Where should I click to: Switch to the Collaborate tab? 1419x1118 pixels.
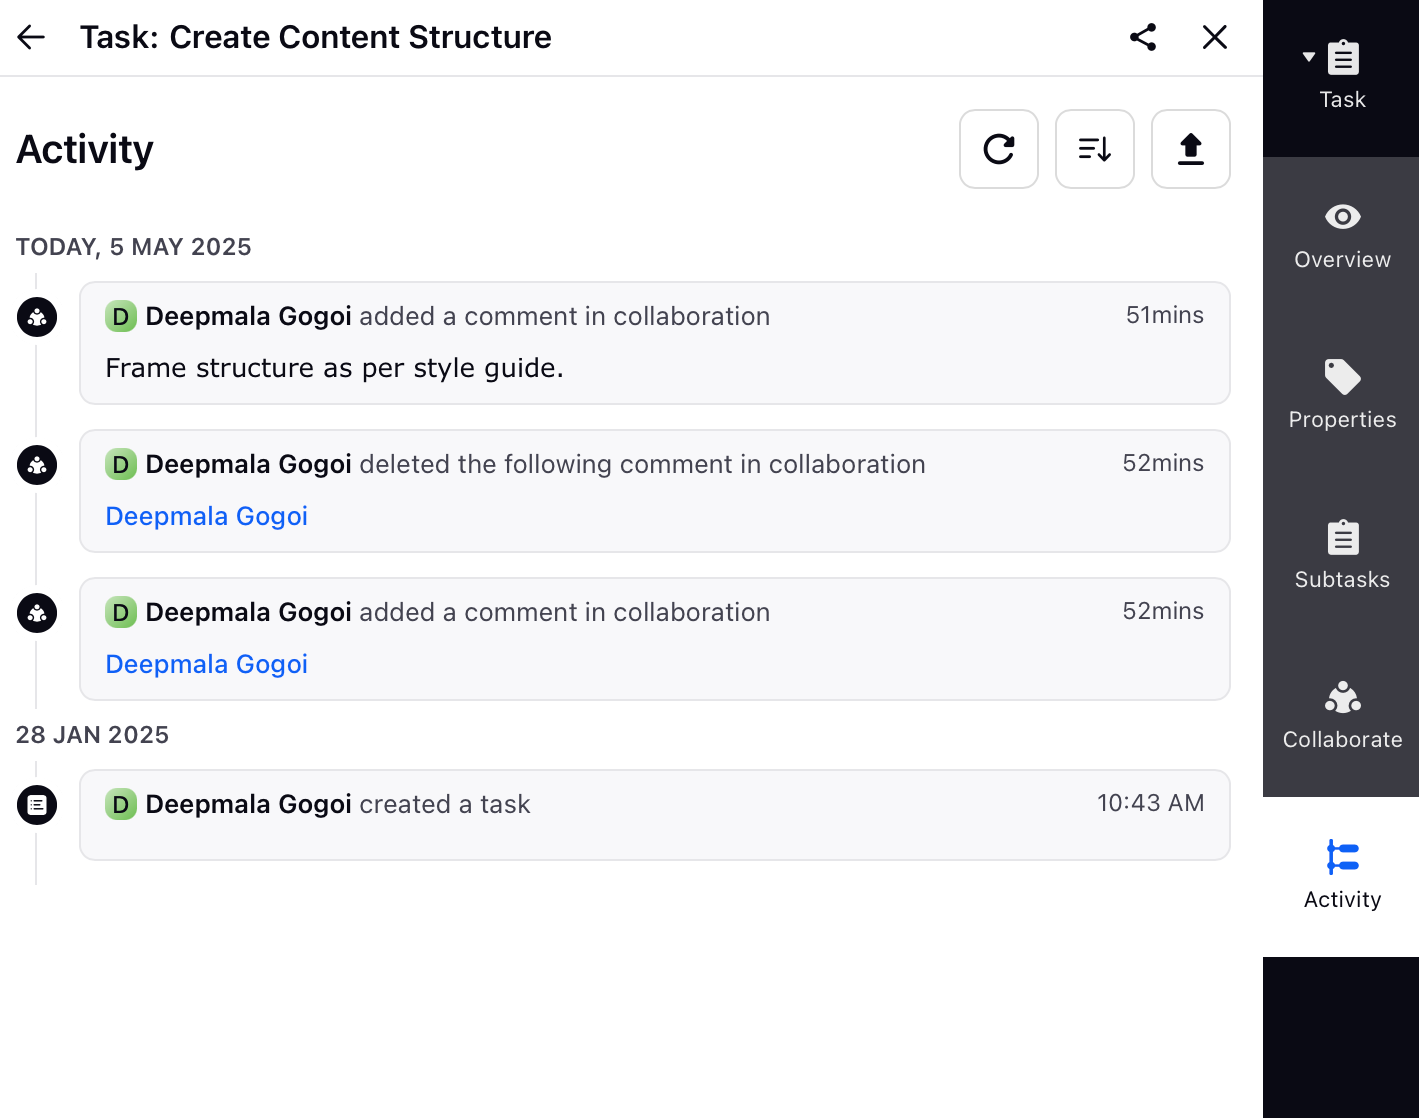[1341, 717]
